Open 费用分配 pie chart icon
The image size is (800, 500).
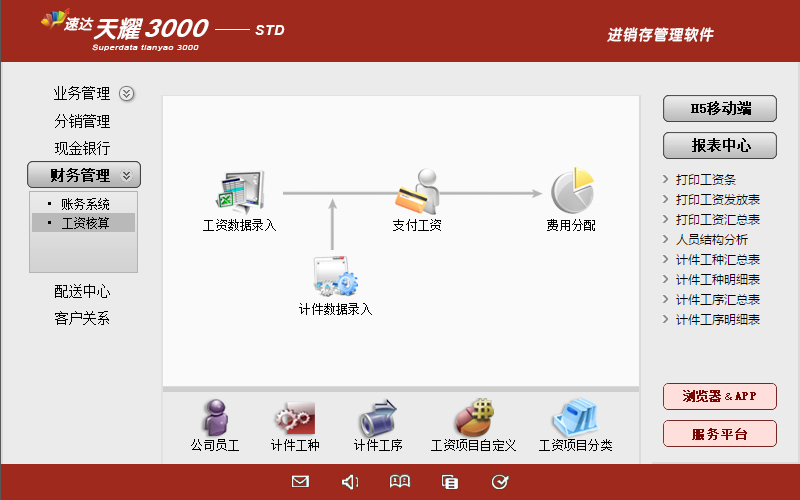coord(571,190)
